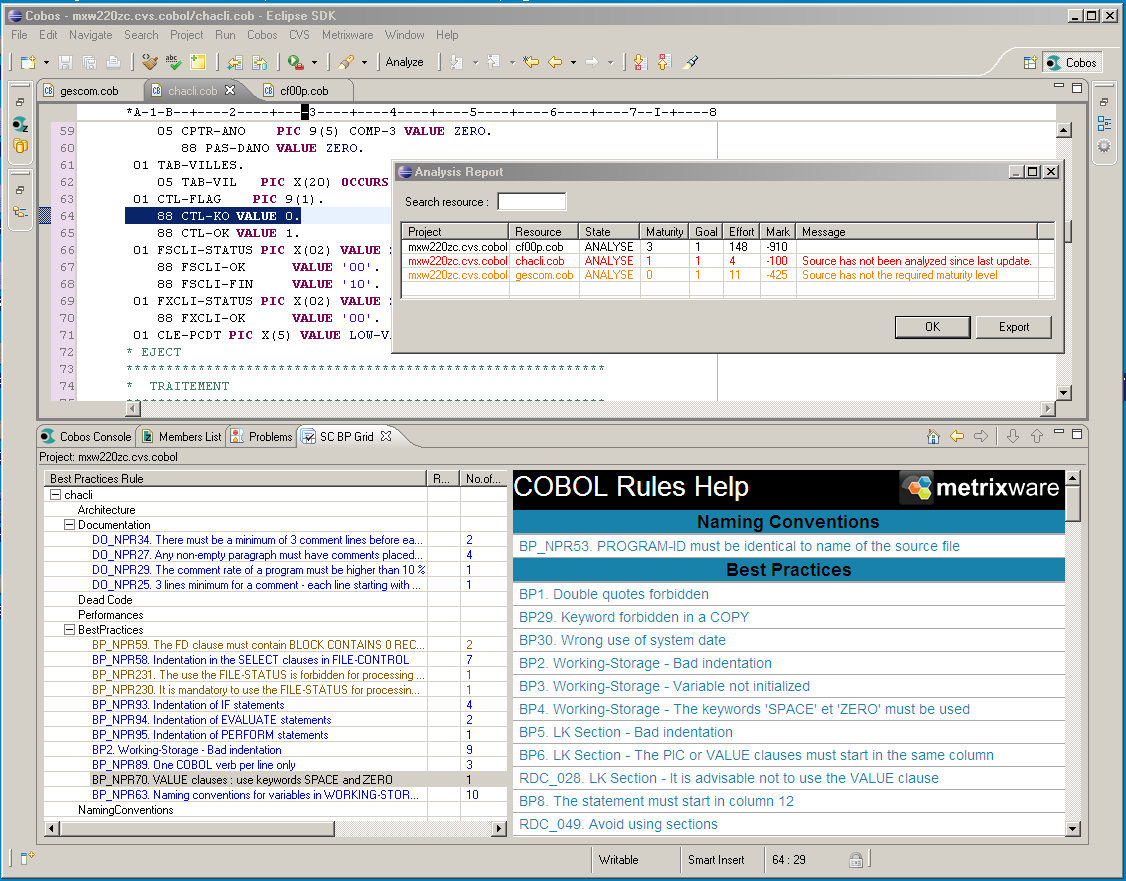Click the up arrow icon in SC BP Grid toolbar
1126x881 pixels.
[1036, 436]
